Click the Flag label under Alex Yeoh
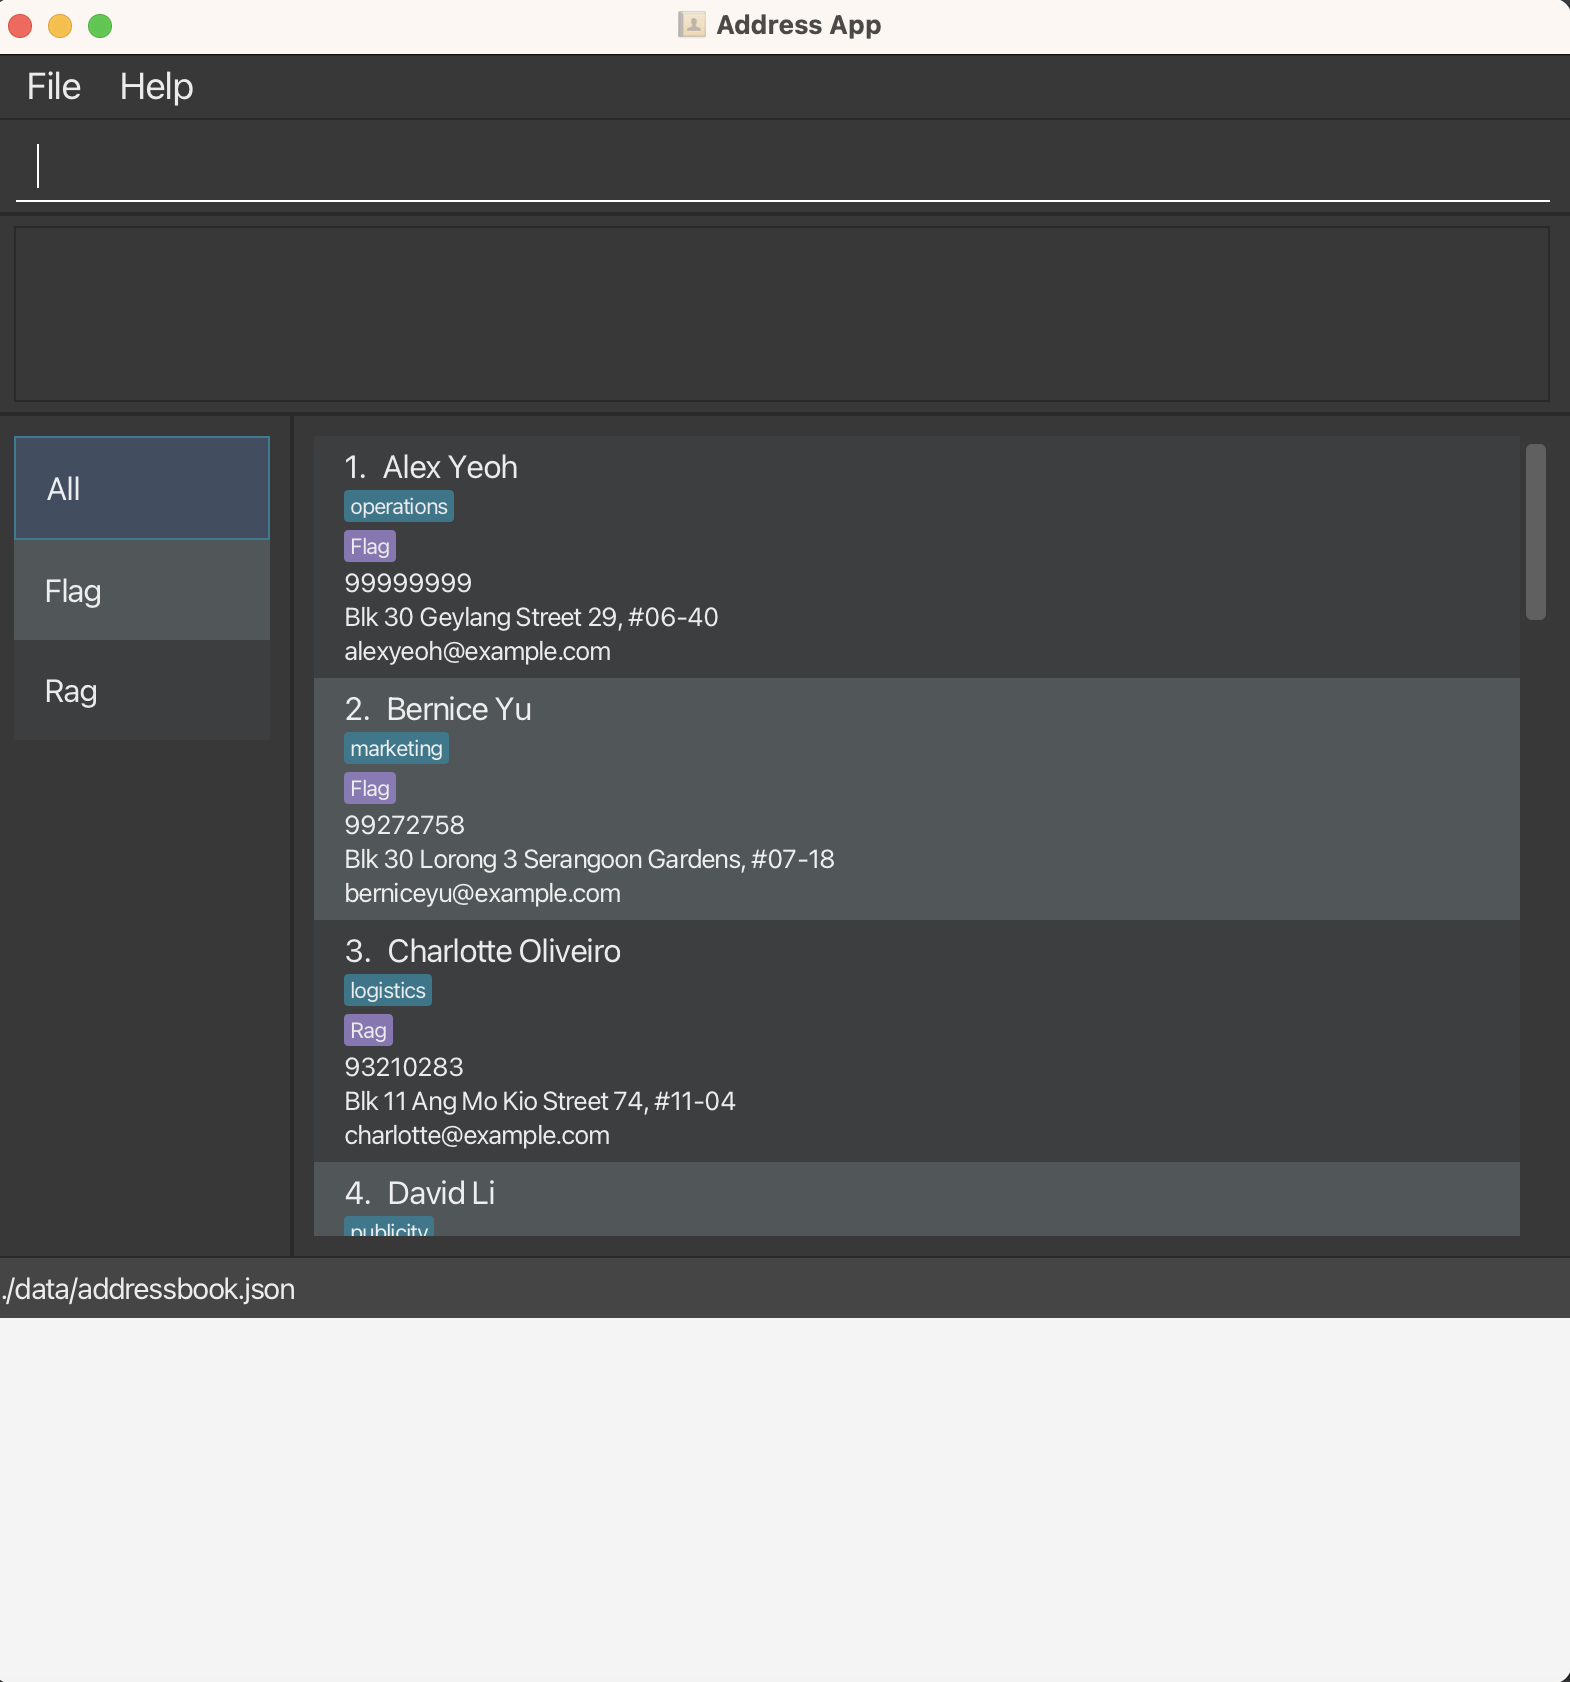Image resolution: width=1570 pixels, height=1682 pixels. (369, 547)
